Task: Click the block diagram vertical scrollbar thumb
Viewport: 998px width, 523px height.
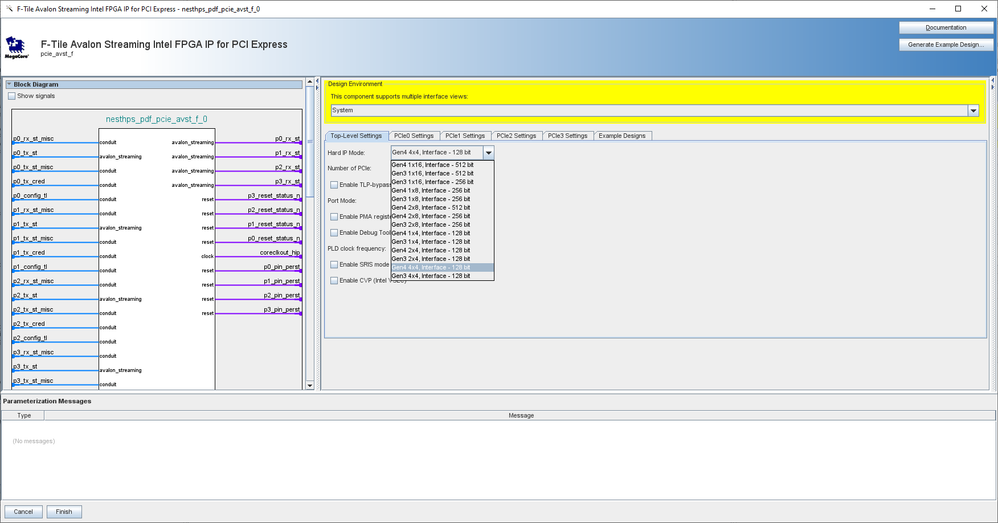Action: [310, 142]
